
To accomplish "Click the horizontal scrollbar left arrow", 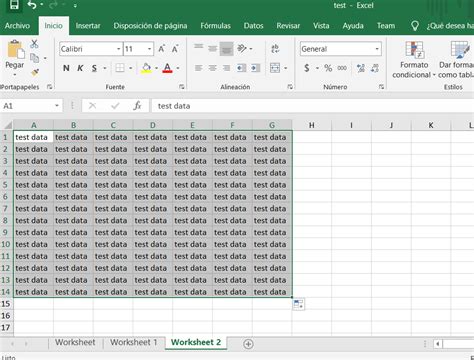I will pos(438,344).
